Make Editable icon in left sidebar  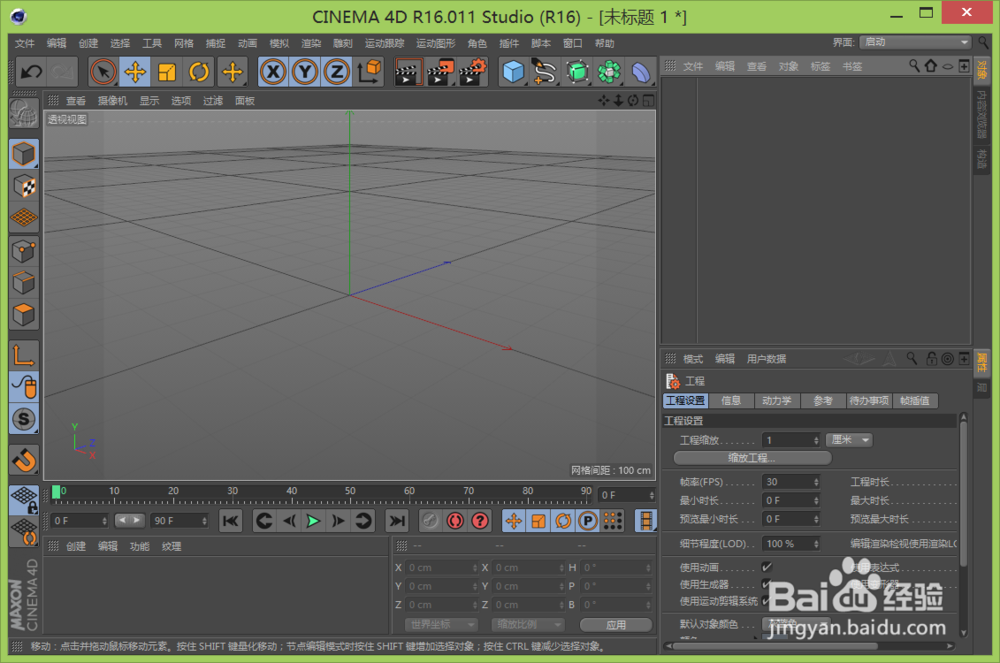[x=24, y=115]
